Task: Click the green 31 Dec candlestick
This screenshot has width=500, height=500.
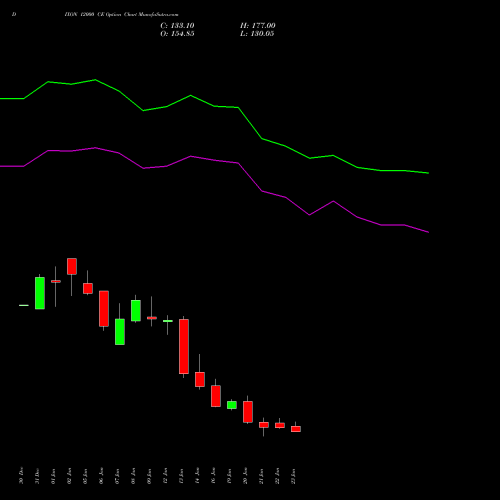Action: coord(40,293)
